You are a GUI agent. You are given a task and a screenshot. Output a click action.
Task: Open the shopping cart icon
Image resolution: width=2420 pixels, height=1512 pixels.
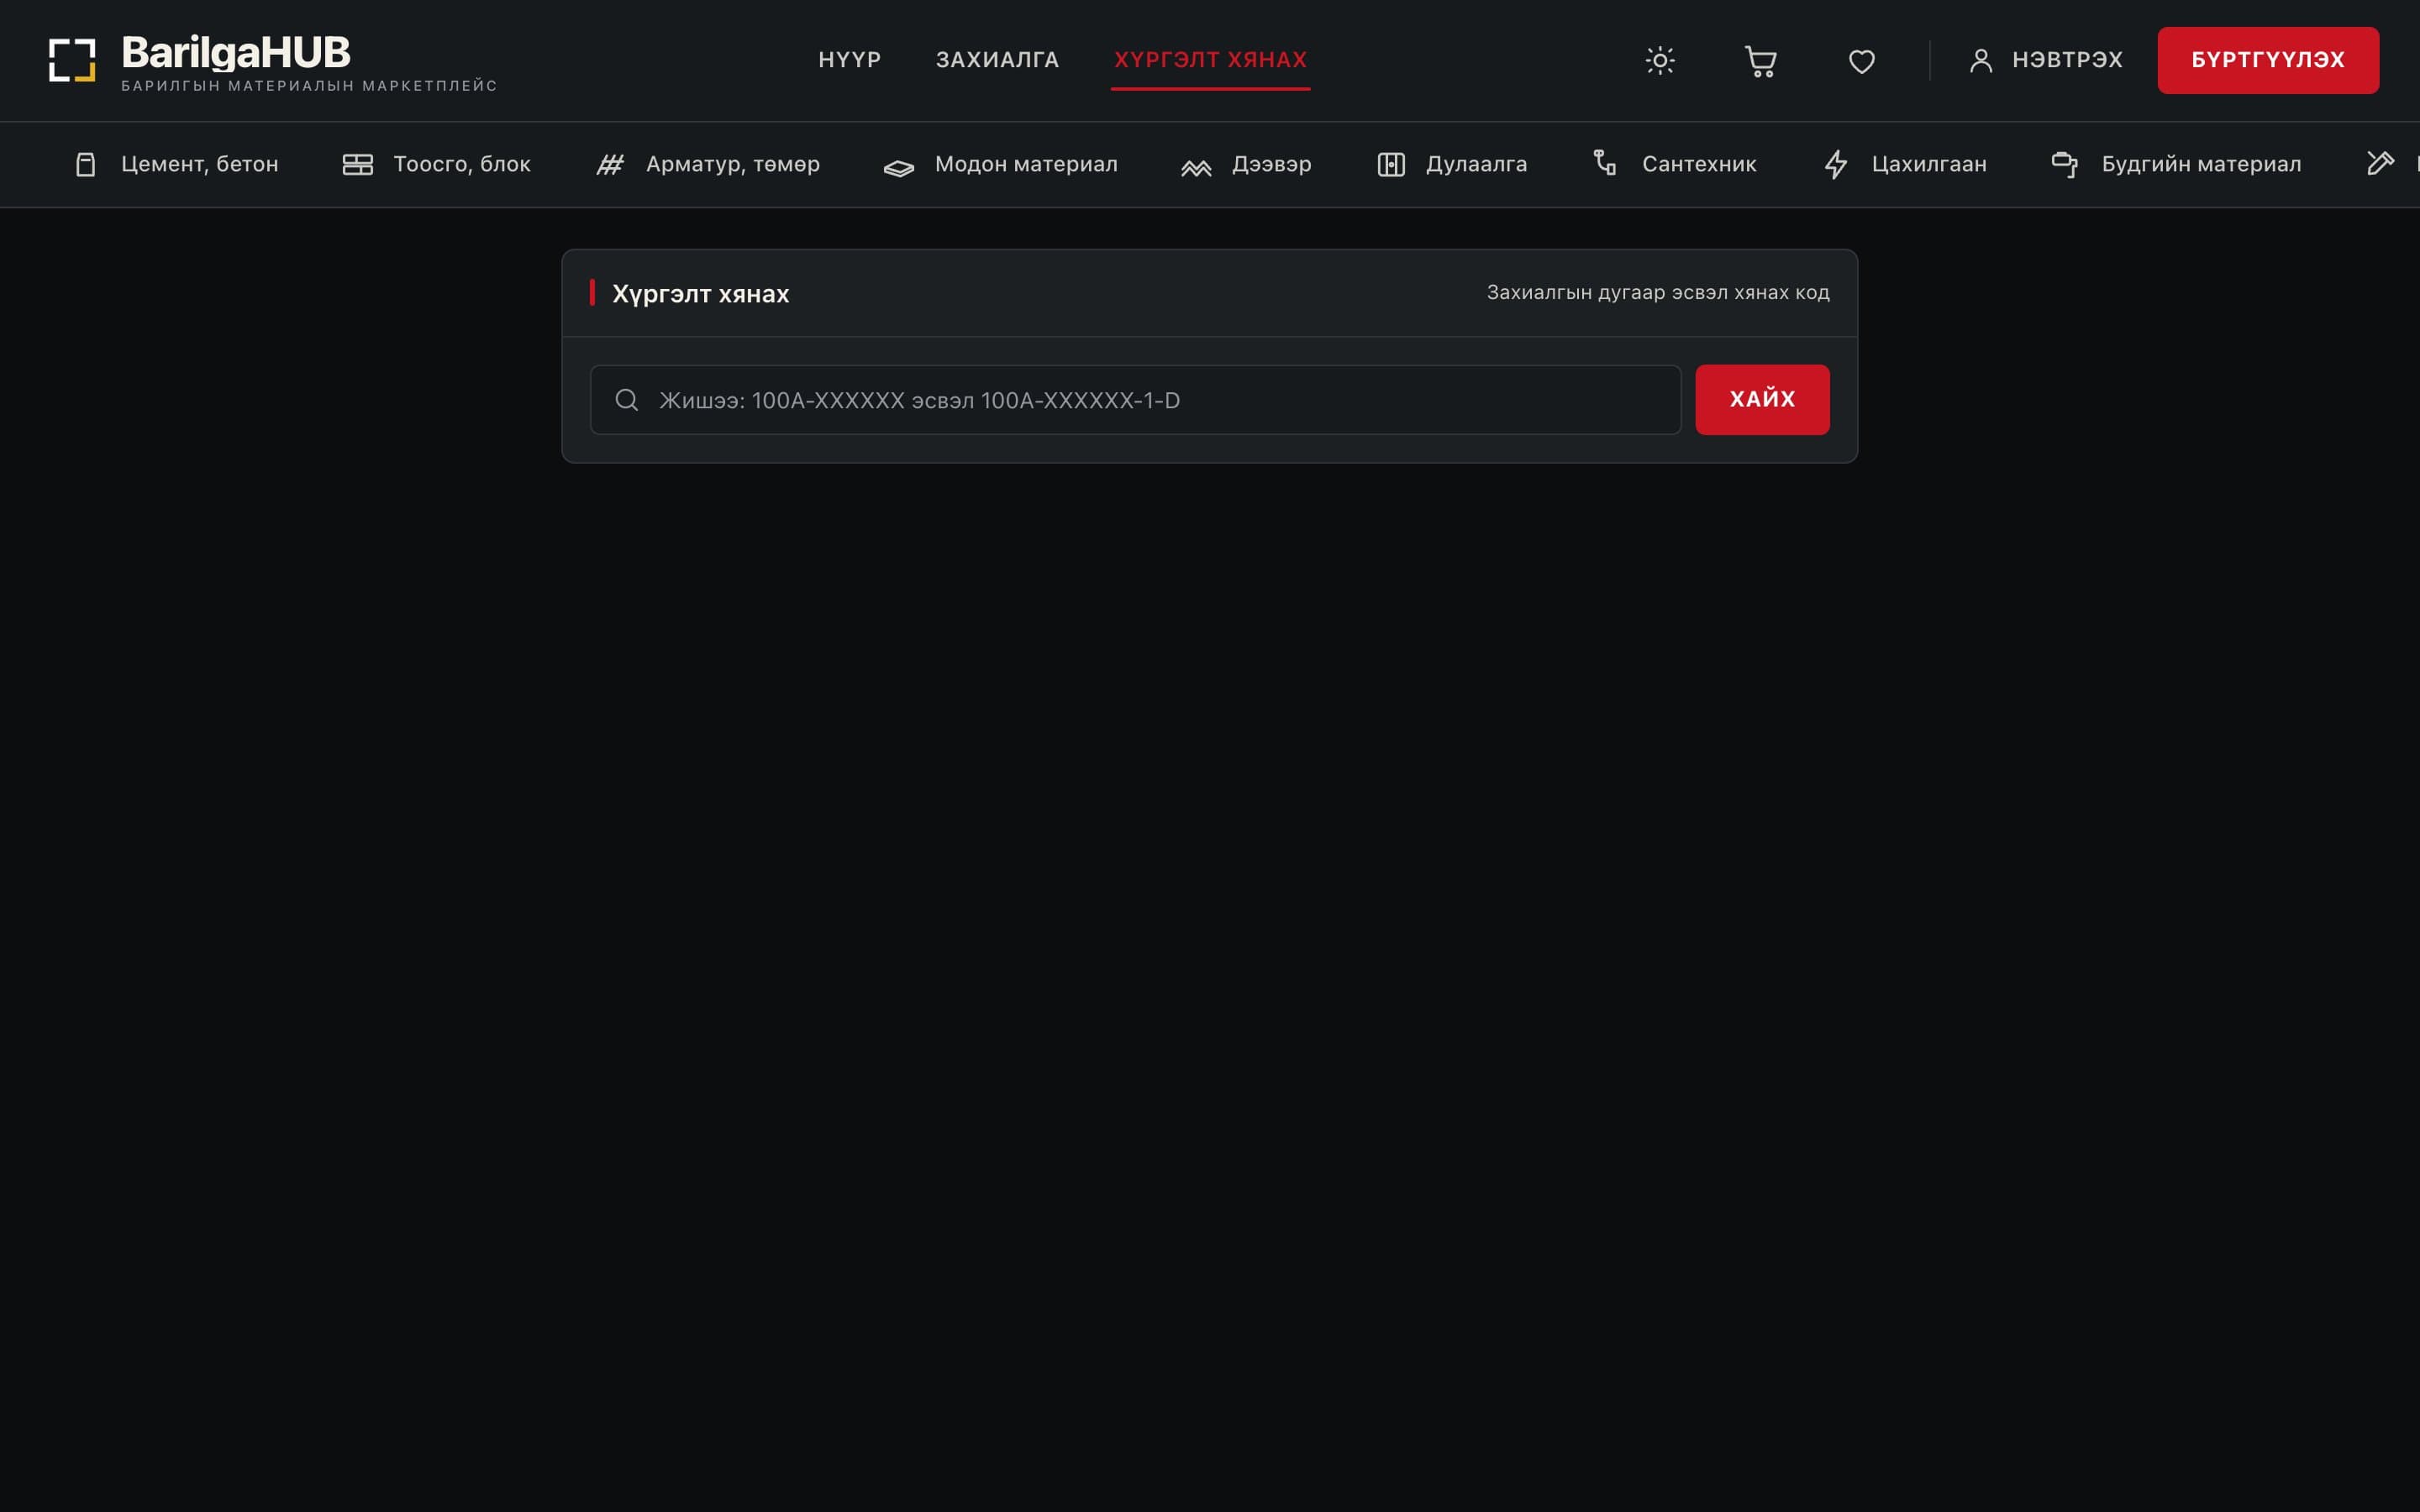(x=1760, y=61)
